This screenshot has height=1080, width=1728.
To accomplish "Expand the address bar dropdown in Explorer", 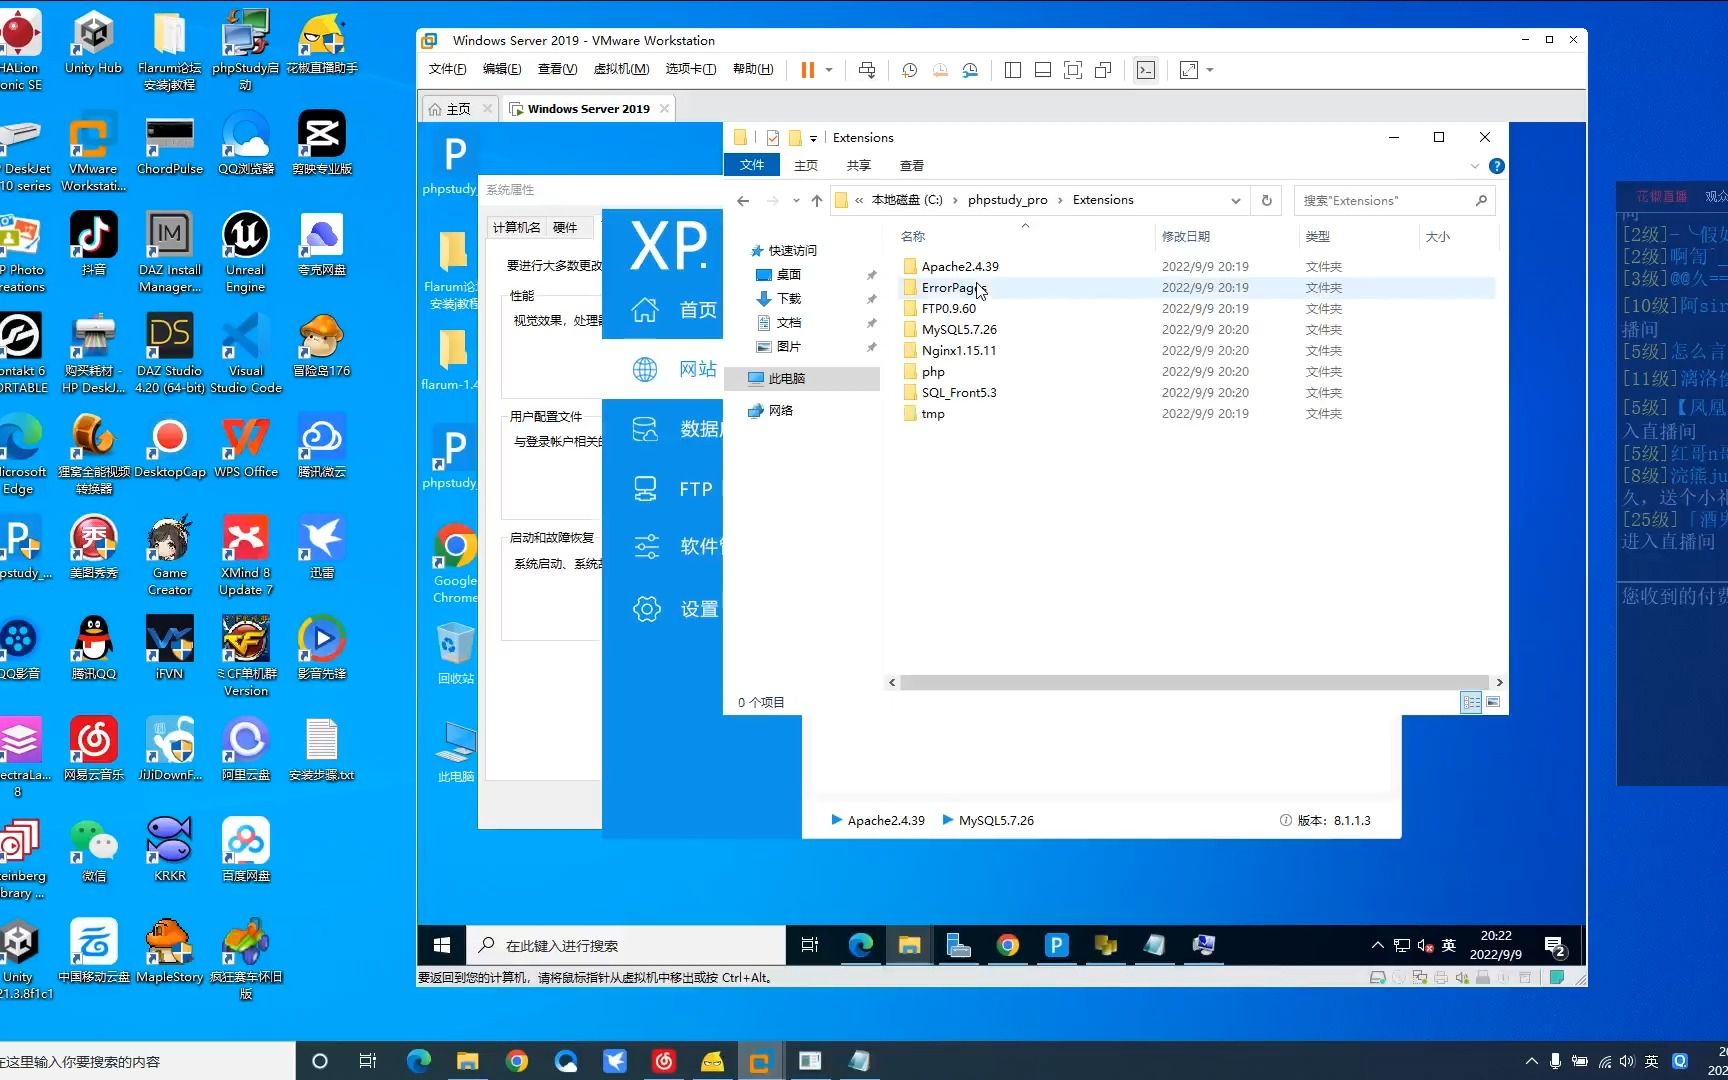I will (x=1236, y=200).
